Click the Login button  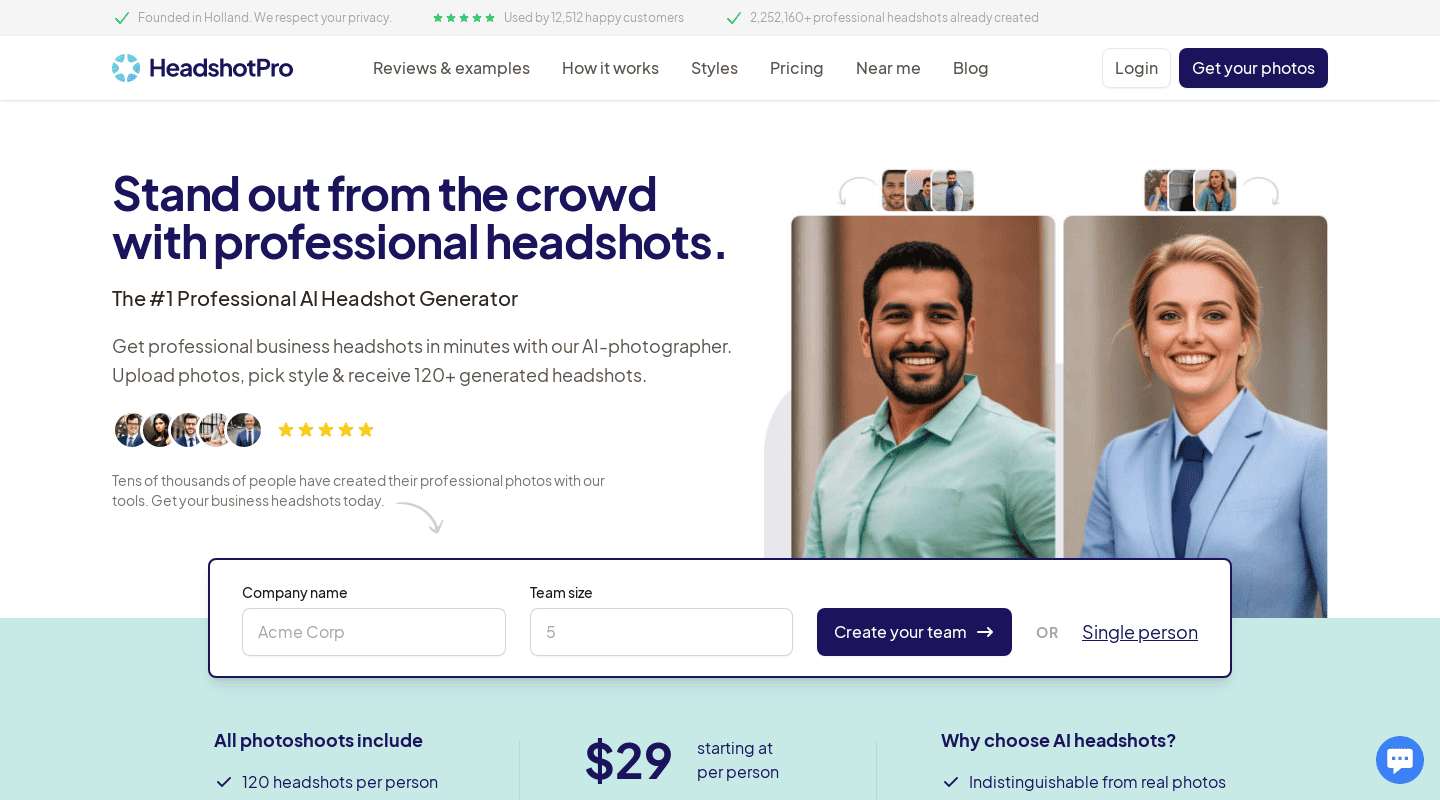click(1136, 68)
